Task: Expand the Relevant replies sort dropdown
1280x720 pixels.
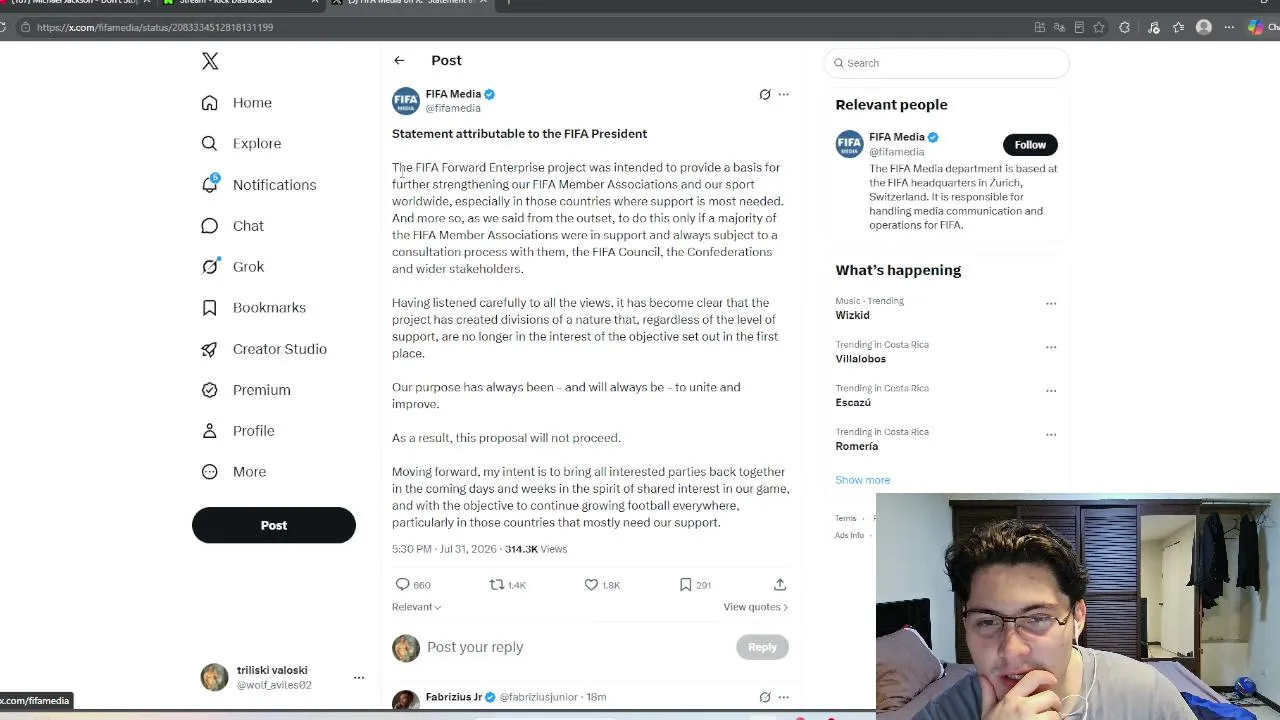Action: (417, 607)
